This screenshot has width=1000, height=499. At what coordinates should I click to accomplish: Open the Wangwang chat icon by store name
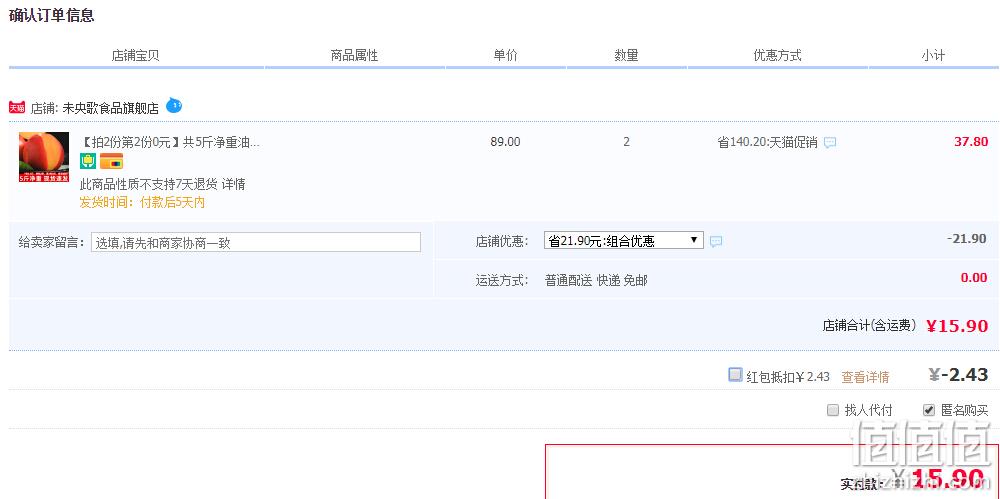[x=174, y=105]
